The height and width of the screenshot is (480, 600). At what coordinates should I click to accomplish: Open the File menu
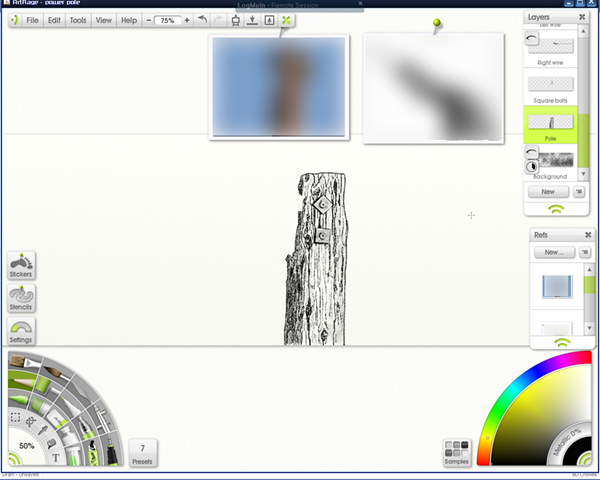(32, 20)
